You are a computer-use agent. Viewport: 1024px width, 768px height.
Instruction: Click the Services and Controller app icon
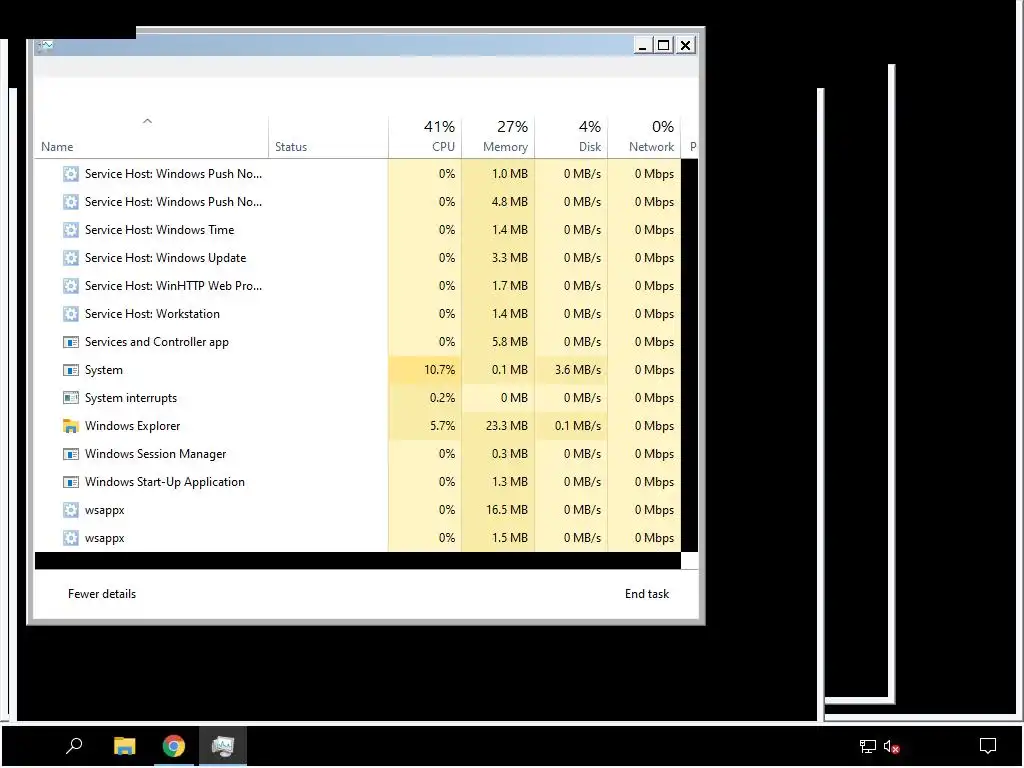pyautogui.click(x=71, y=342)
